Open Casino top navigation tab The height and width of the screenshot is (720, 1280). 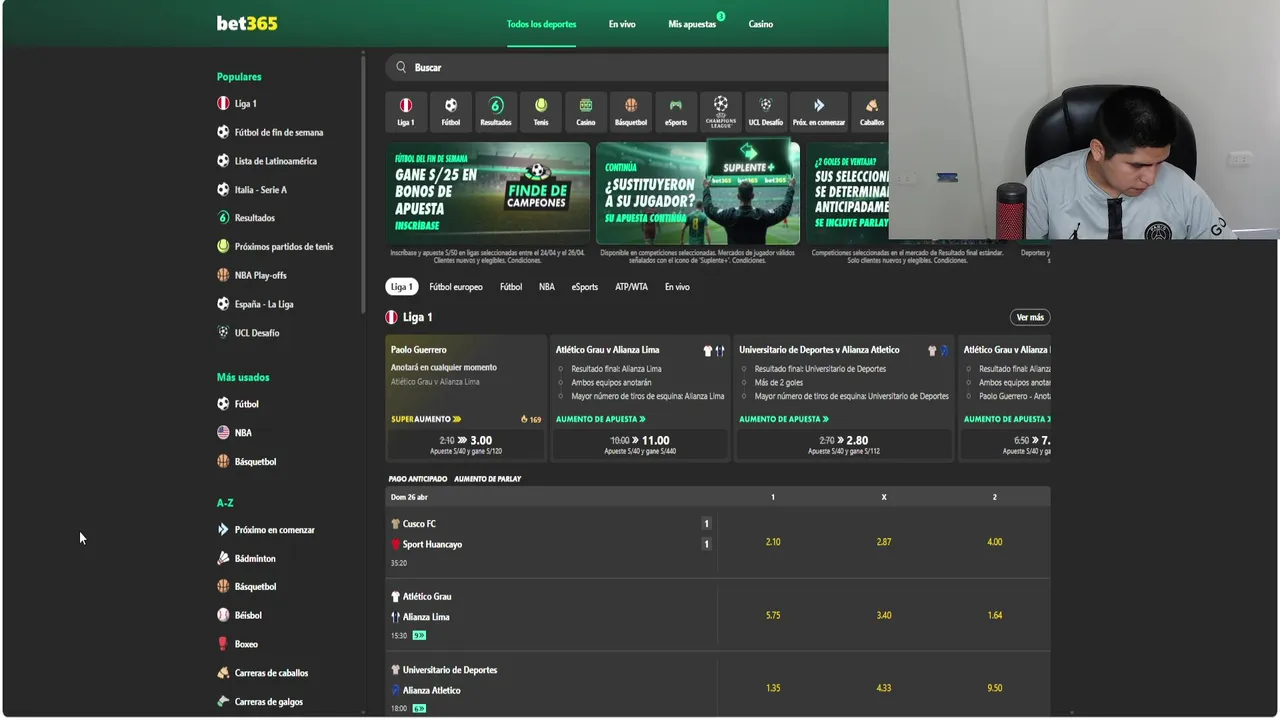(x=761, y=24)
